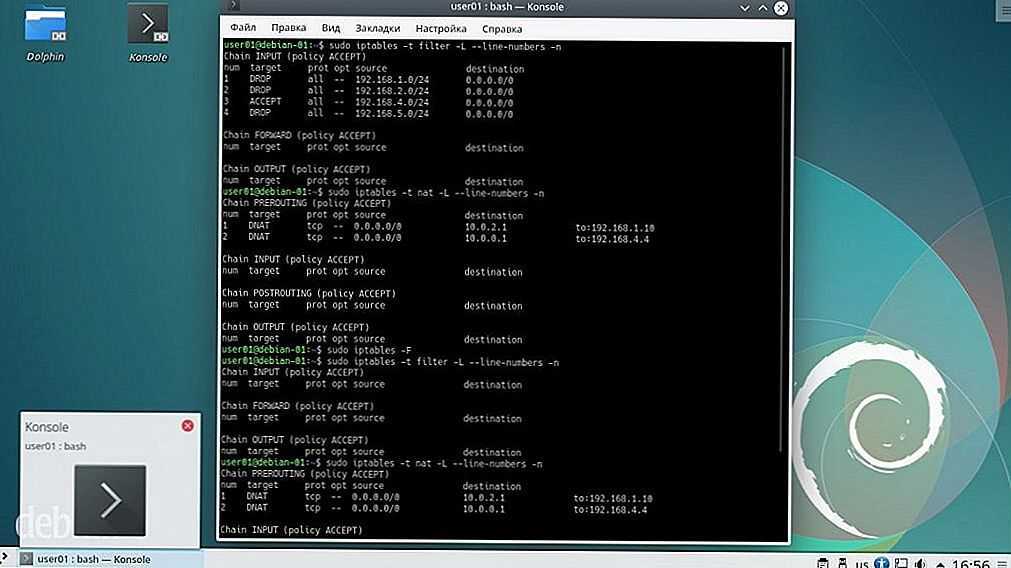Expand hidden system tray icons arrow
The height and width of the screenshot is (568, 1011).
coord(940,564)
